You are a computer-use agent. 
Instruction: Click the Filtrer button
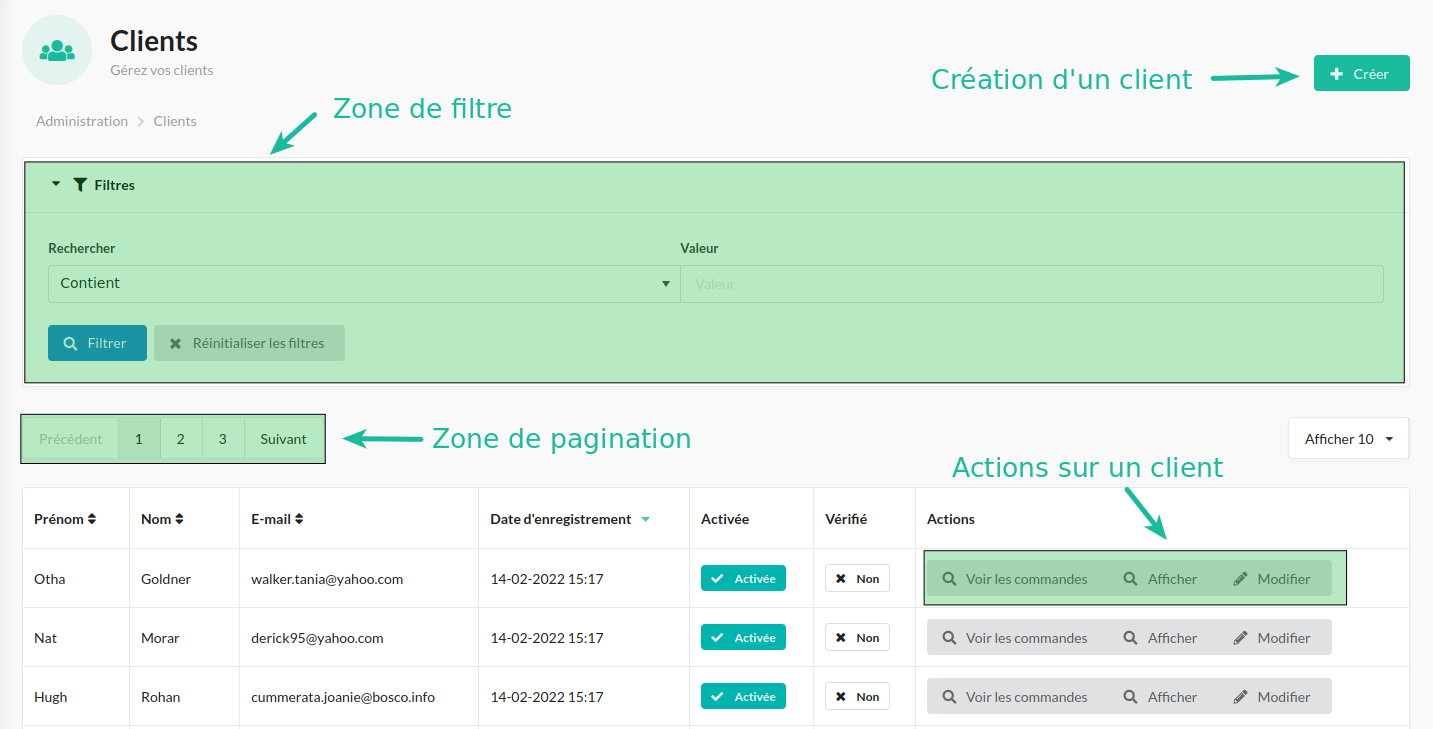97,343
